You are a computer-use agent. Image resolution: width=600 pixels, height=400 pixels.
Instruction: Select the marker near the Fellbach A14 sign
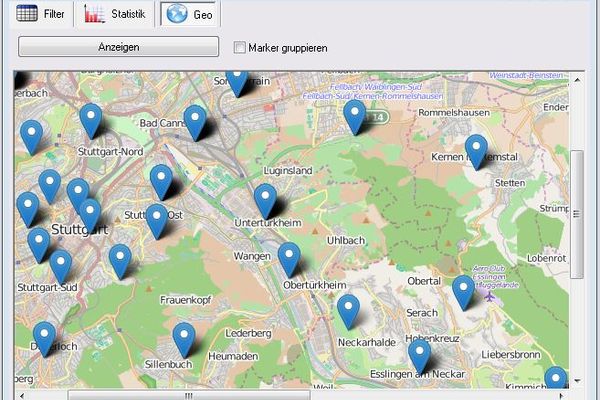[x=355, y=117]
